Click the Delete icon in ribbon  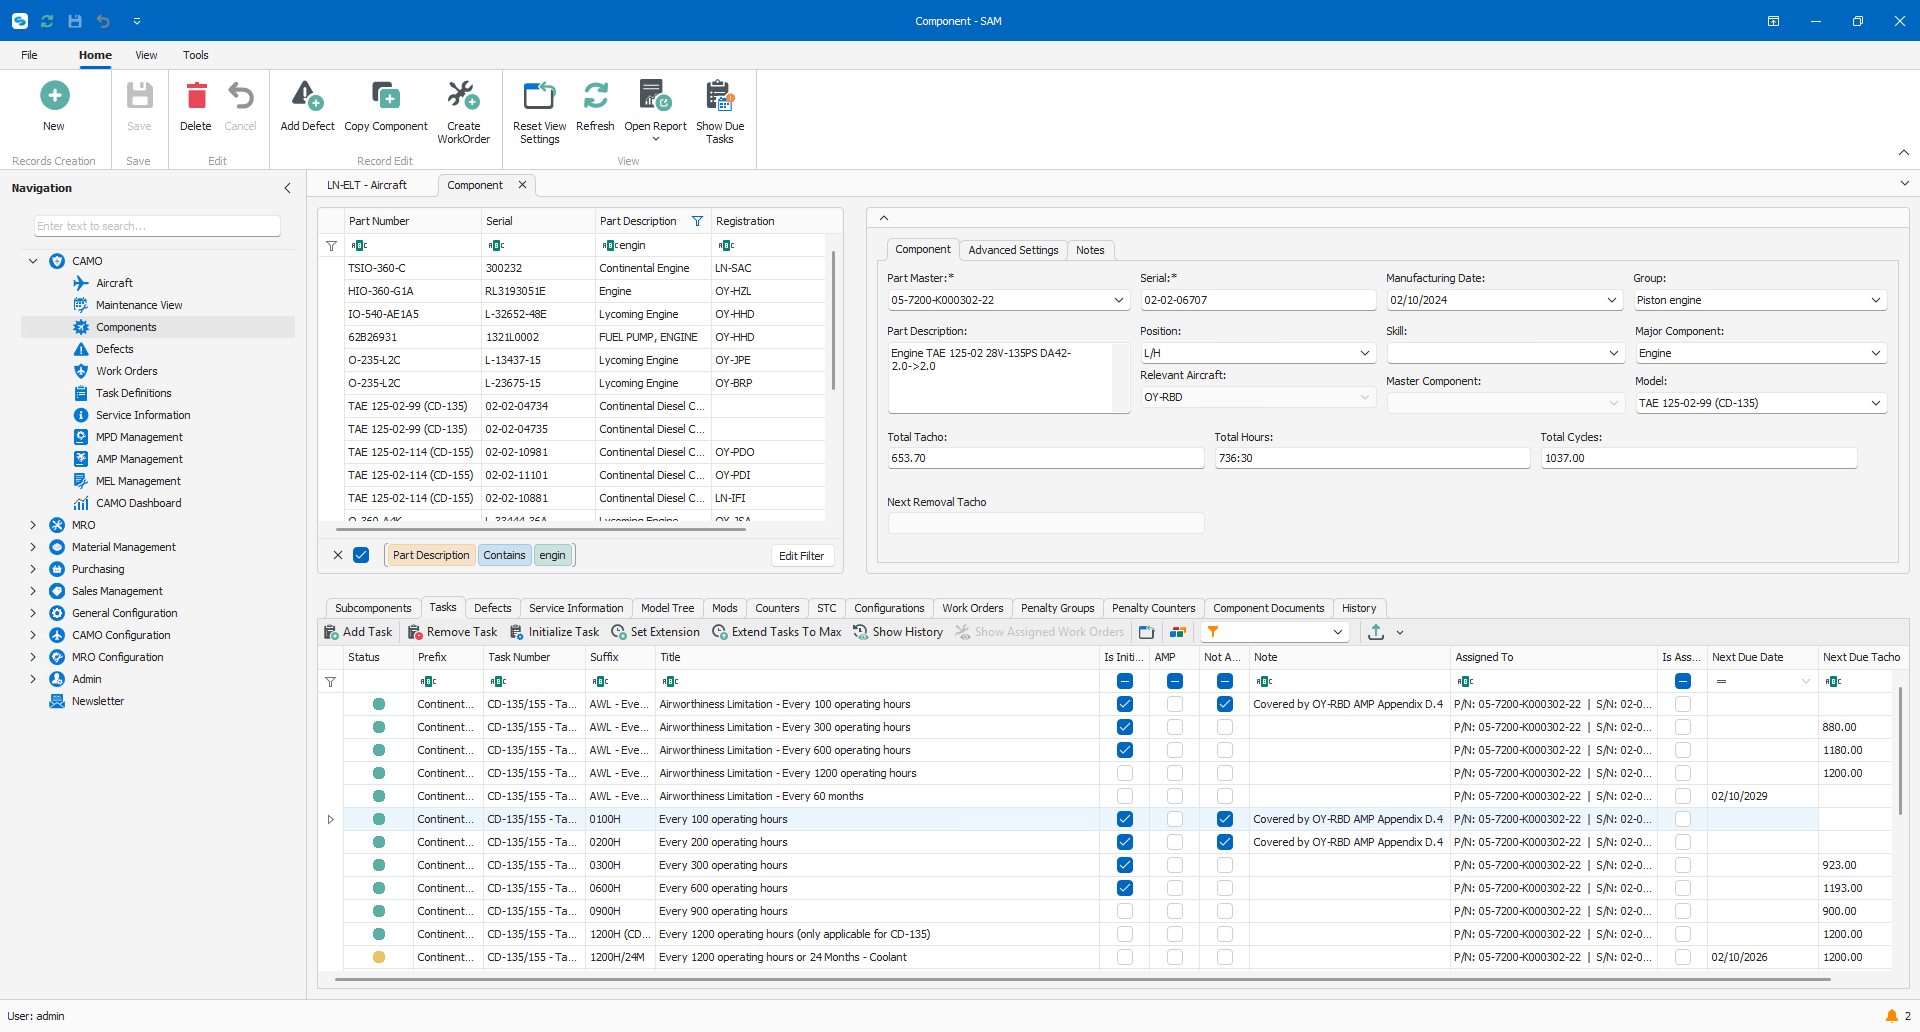click(196, 96)
